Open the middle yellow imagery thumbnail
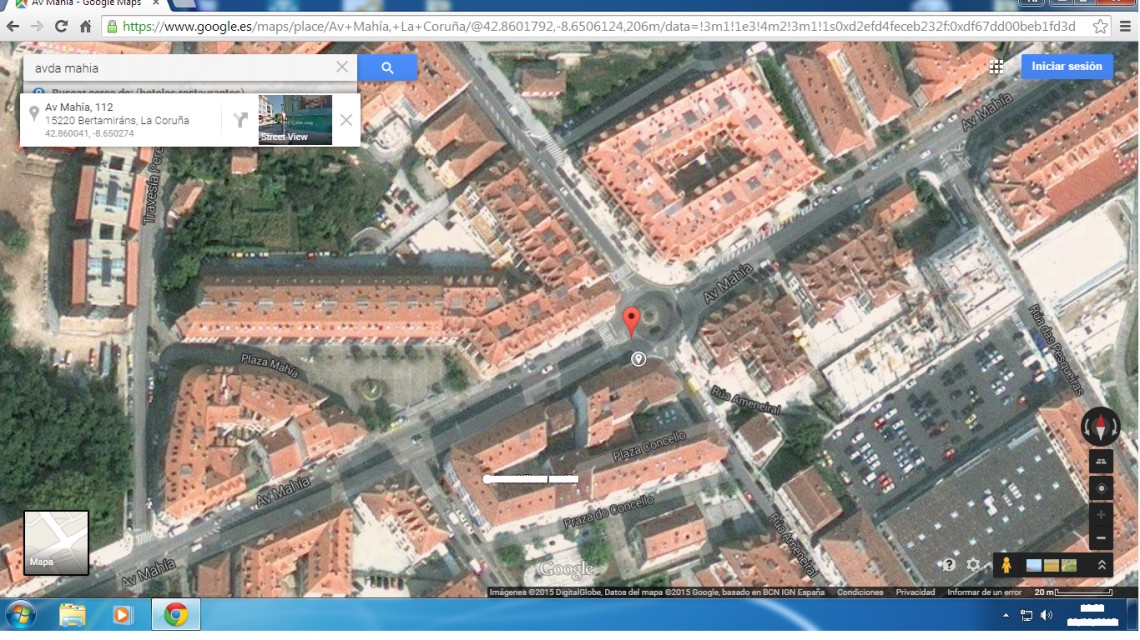The image size is (1140, 640). click(x=1051, y=565)
